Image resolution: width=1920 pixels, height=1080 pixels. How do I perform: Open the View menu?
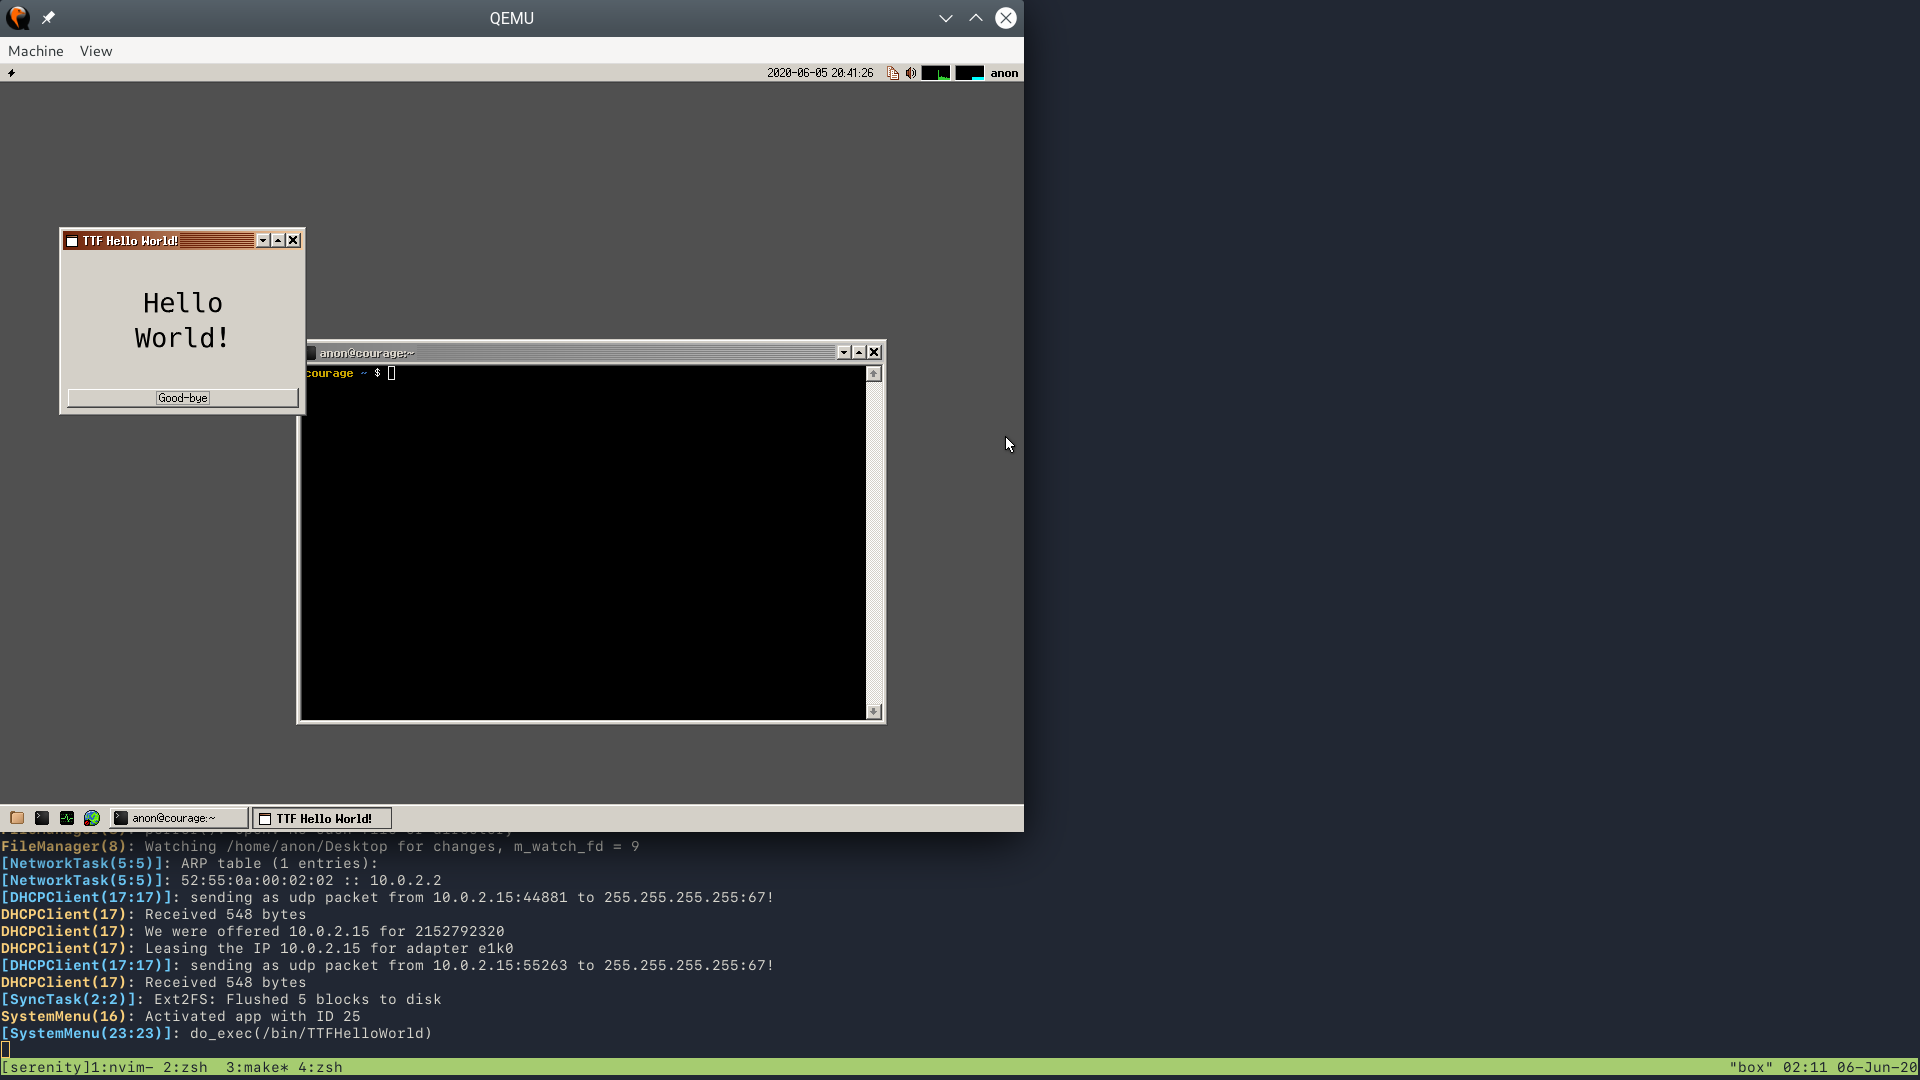click(95, 51)
